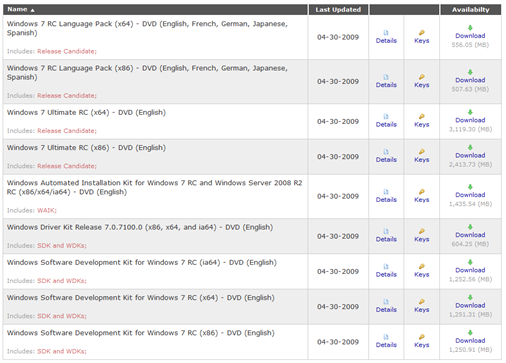Click the Release Candidate link under Ultimate RC (x86)
The width and height of the screenshot is (506, 363).
coord(67,166)
